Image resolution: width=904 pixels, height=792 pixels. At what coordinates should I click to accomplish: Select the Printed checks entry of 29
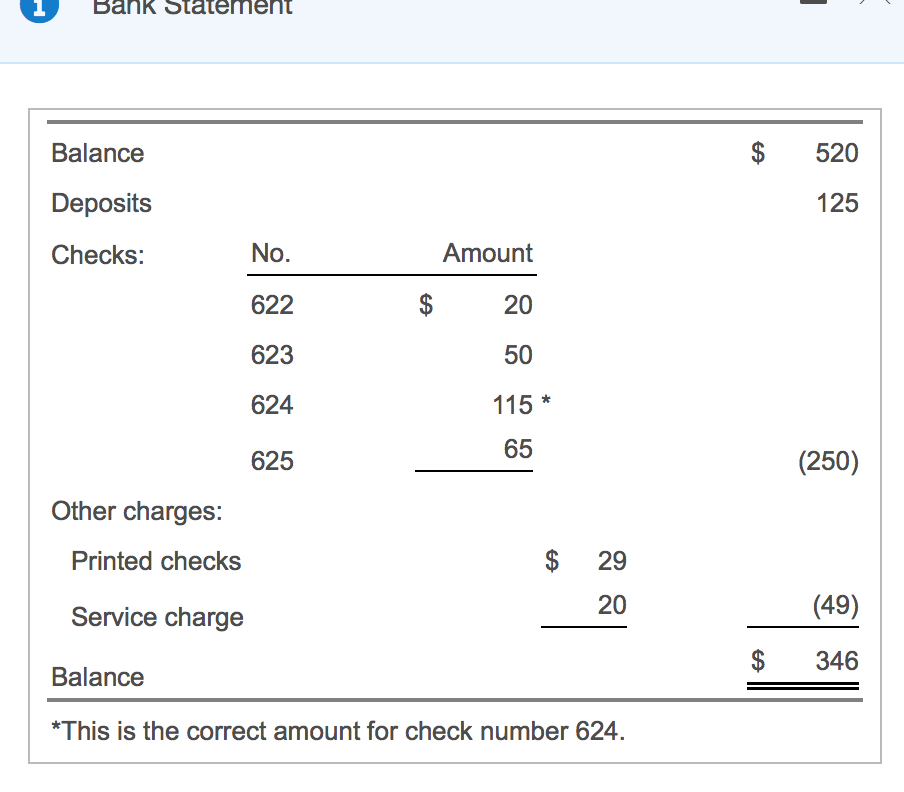(613, 561)
